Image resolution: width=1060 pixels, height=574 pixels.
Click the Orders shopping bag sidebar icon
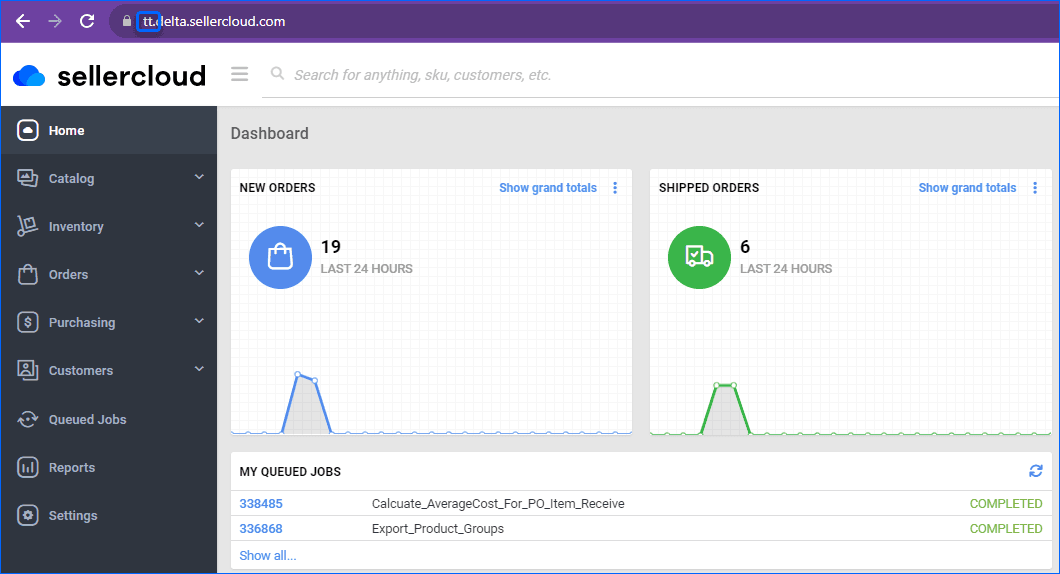[28, 274]
